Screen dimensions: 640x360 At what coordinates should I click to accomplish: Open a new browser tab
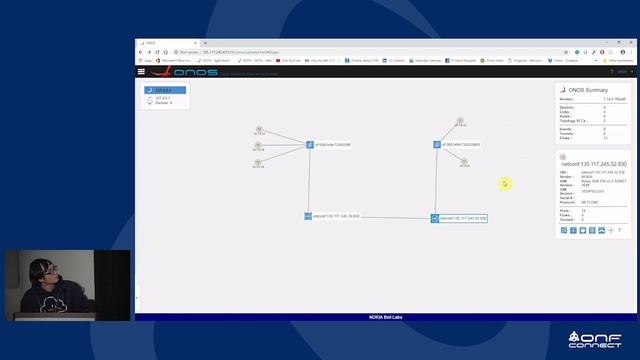pos(205,43)
